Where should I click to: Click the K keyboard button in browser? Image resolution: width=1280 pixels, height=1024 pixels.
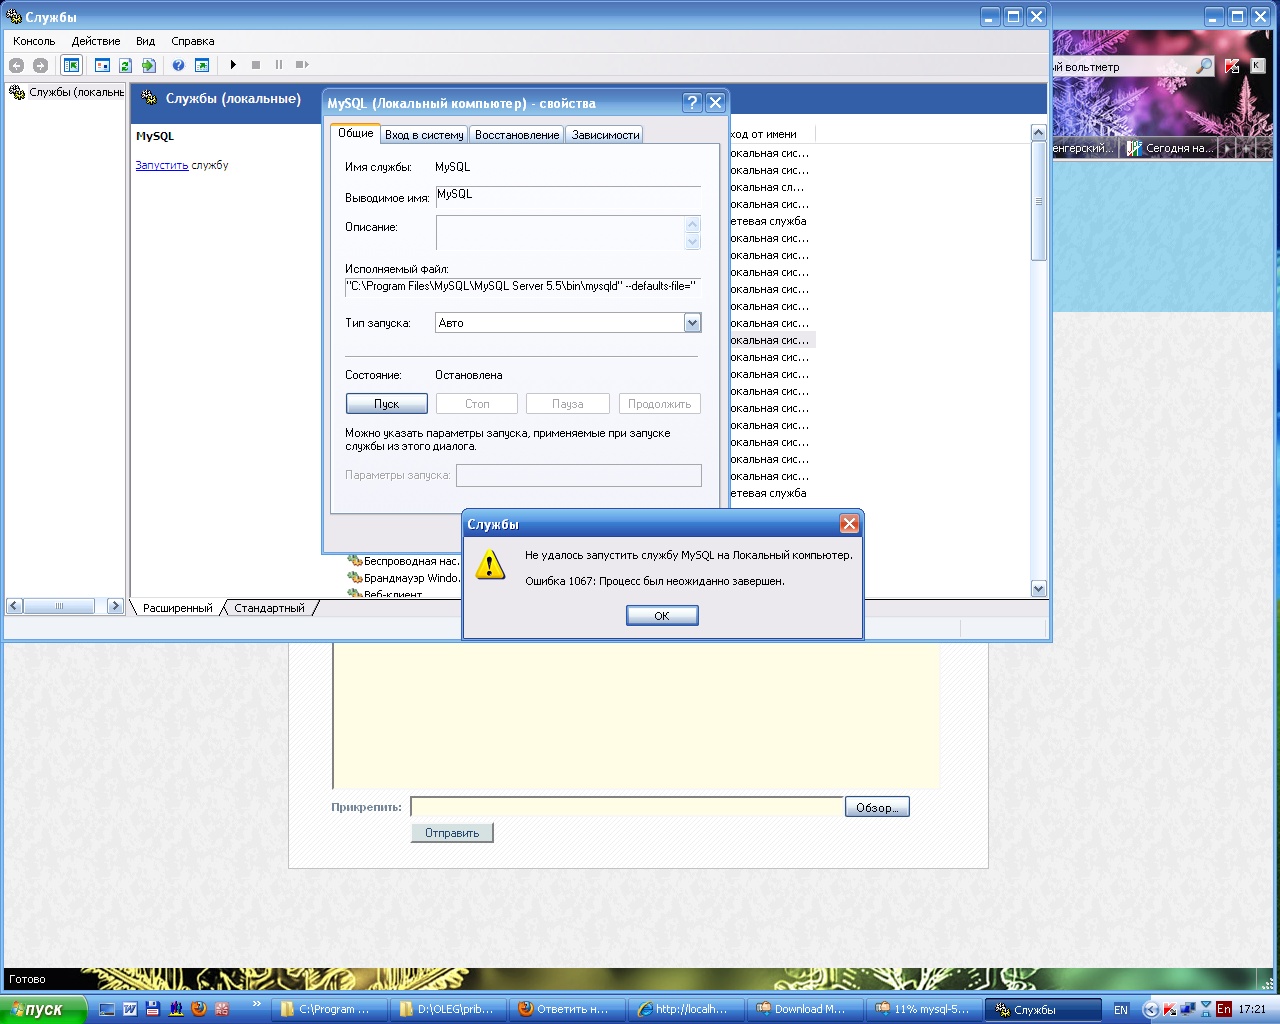click(1257, 66)
